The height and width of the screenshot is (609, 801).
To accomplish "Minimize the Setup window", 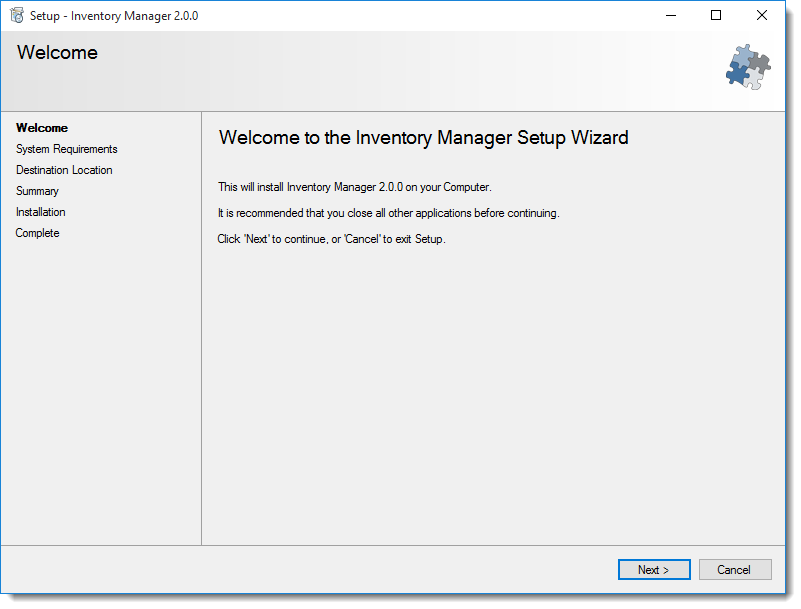I will pyautogui.click(x=671, y=15).
